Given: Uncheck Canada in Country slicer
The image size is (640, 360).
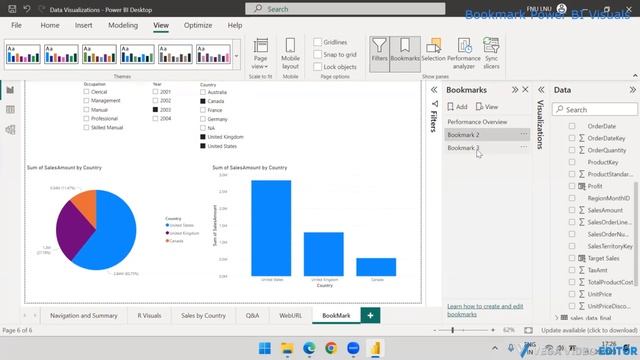Looking at the screenshot, I should click(x=203, y=101).
